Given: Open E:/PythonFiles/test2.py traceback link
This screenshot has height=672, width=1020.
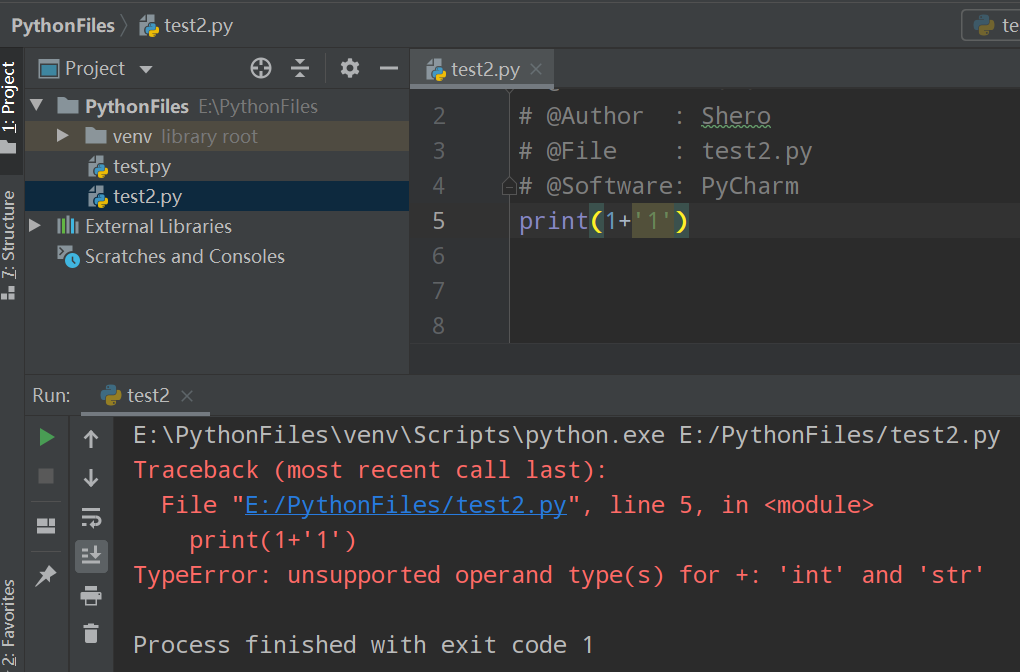Looking at the screenshot, I should (405, 505).
